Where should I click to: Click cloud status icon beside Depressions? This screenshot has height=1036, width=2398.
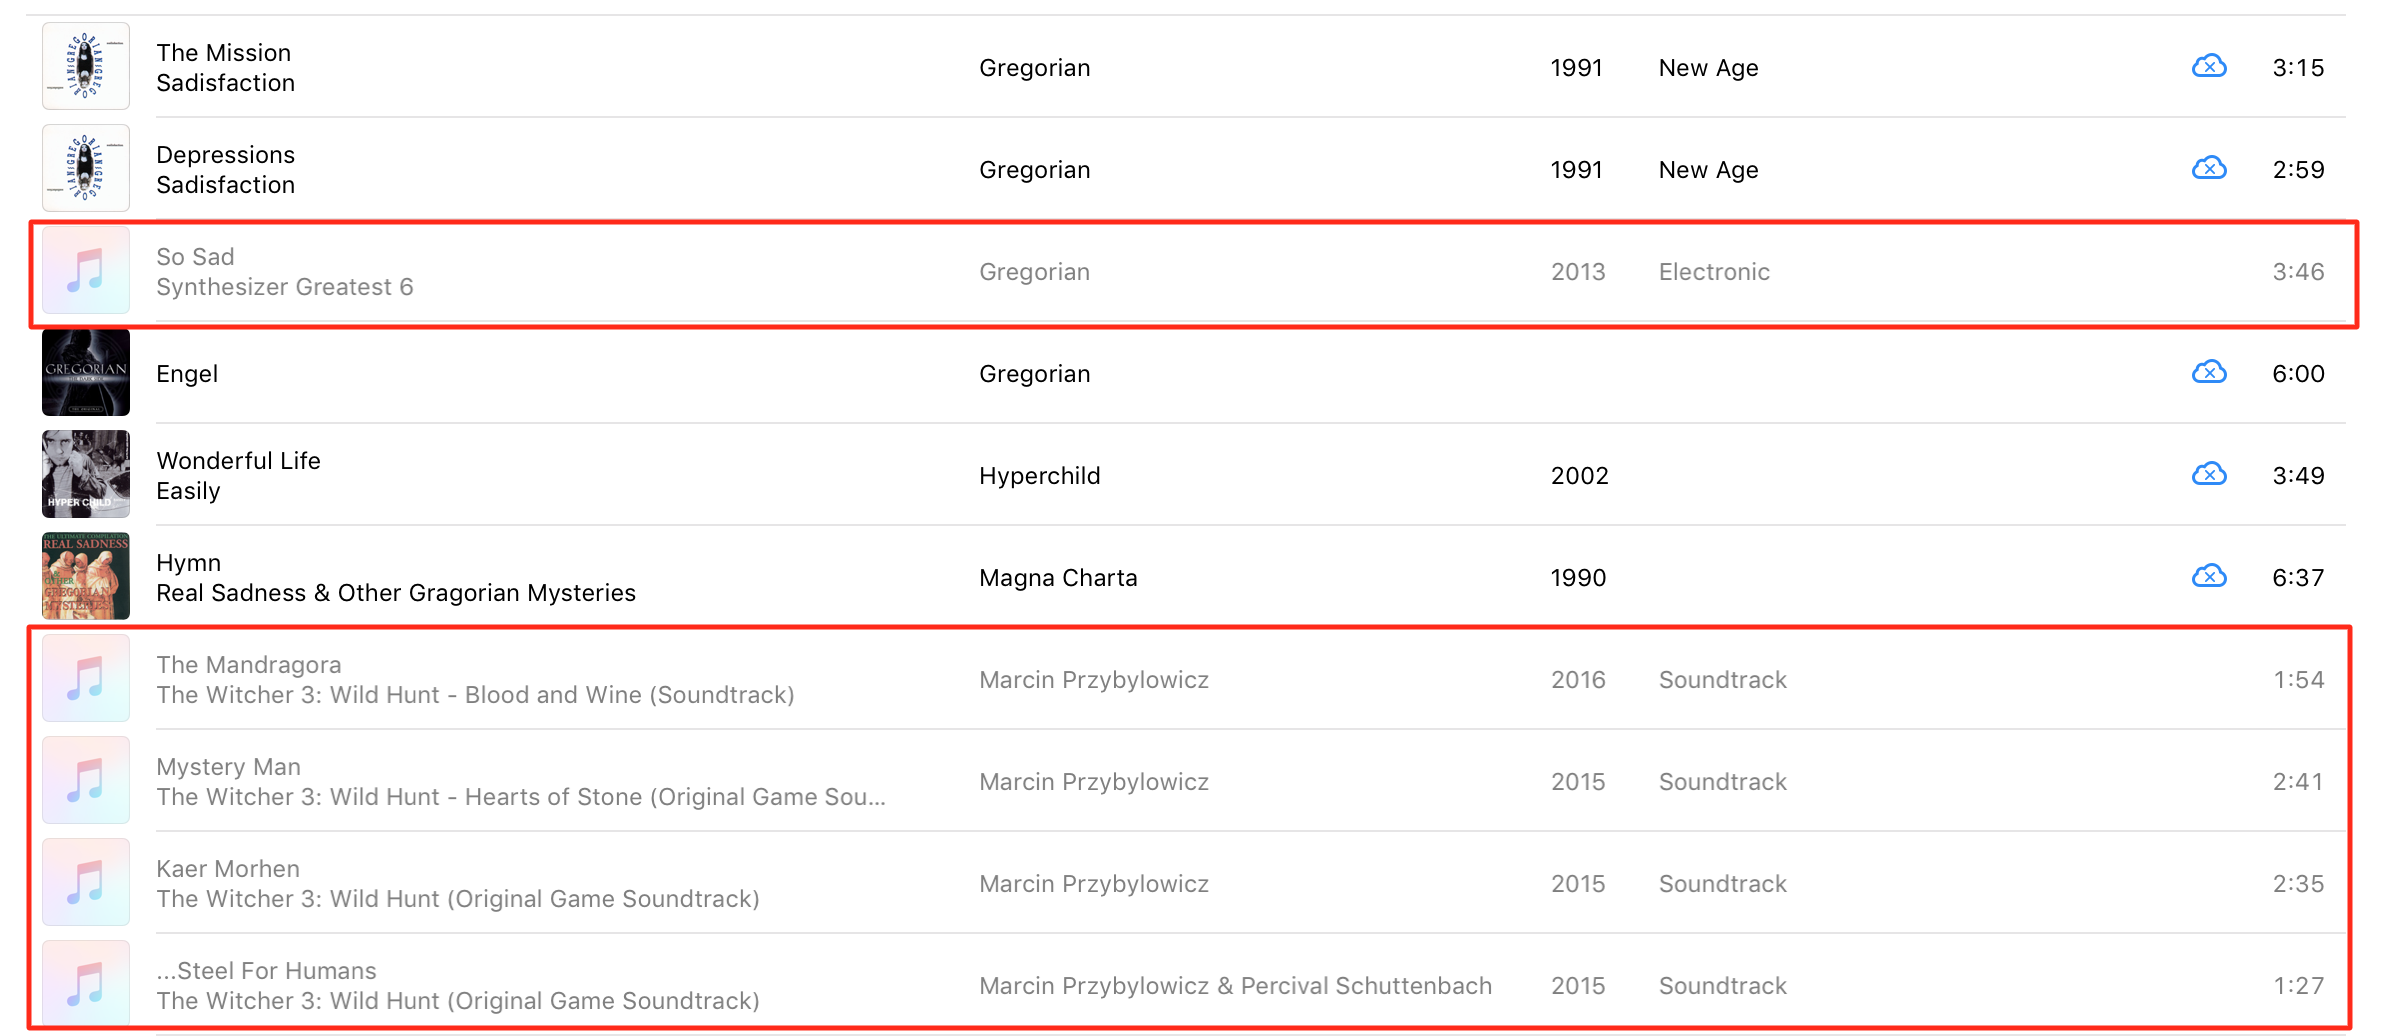point(2209,169)
